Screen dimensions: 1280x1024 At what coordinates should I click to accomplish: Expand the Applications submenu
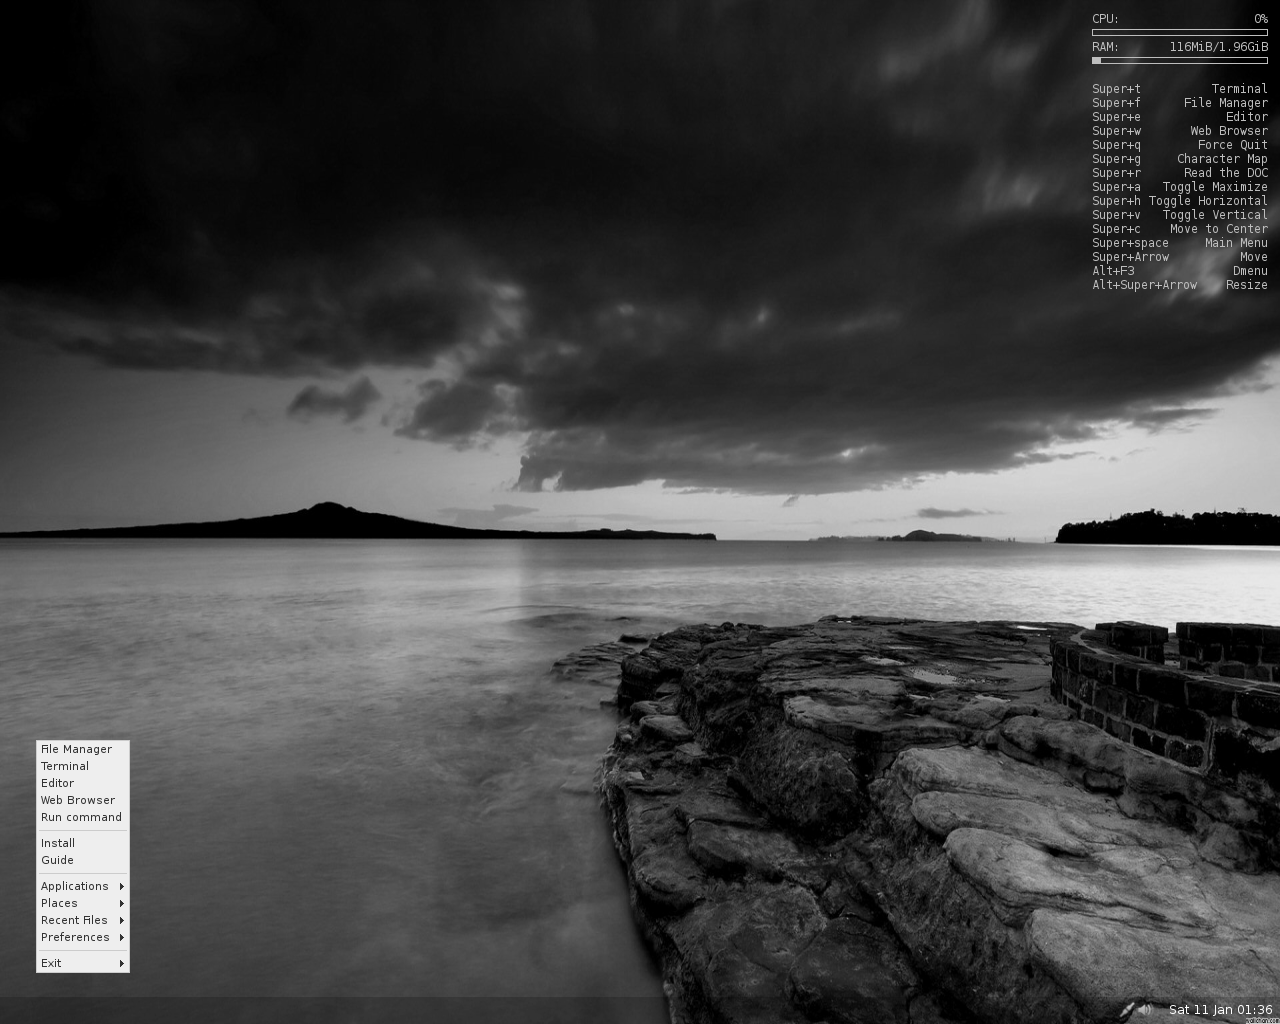coord(83,886)
